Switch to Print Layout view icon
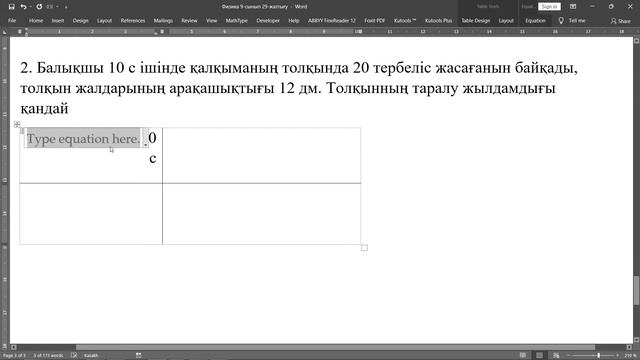The height and width of the screenshot is (360, 640). pyautogui.click(x=539, y=356)
